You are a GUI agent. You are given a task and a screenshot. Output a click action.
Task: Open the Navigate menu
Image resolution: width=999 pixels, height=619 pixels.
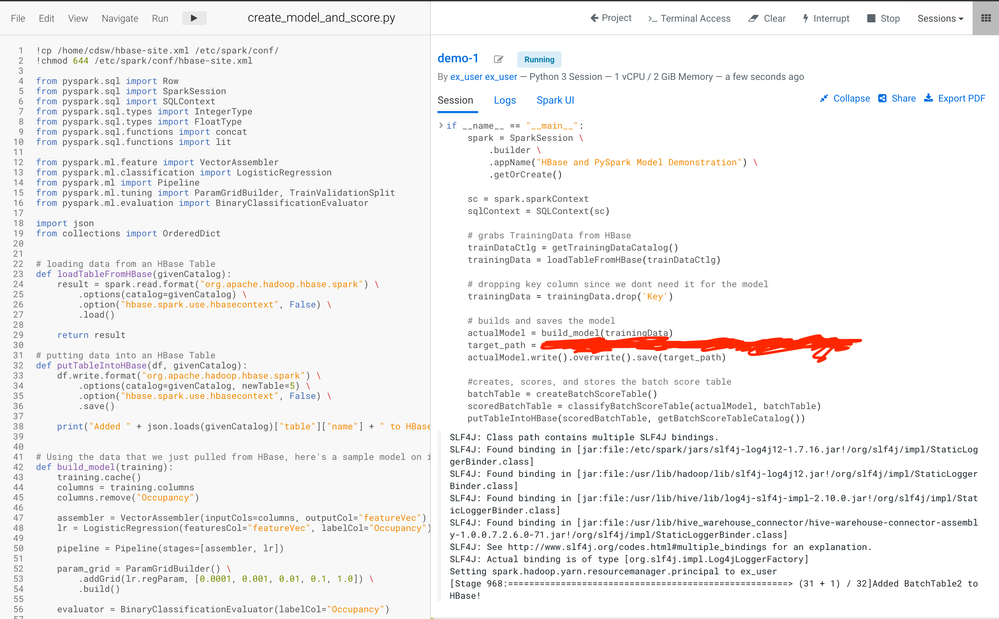(120, 18)
